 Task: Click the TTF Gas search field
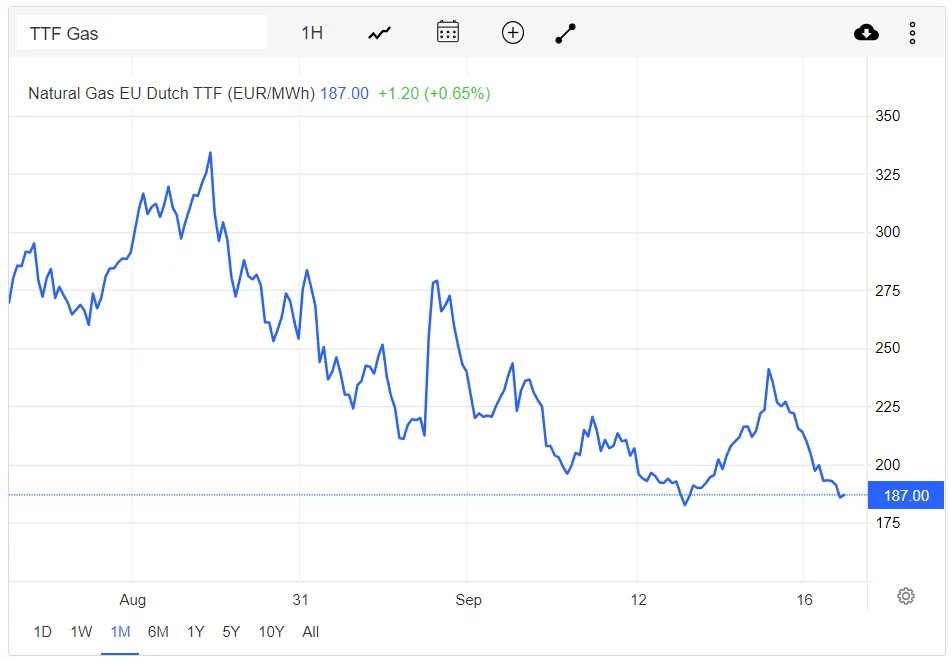click(142, 33)
